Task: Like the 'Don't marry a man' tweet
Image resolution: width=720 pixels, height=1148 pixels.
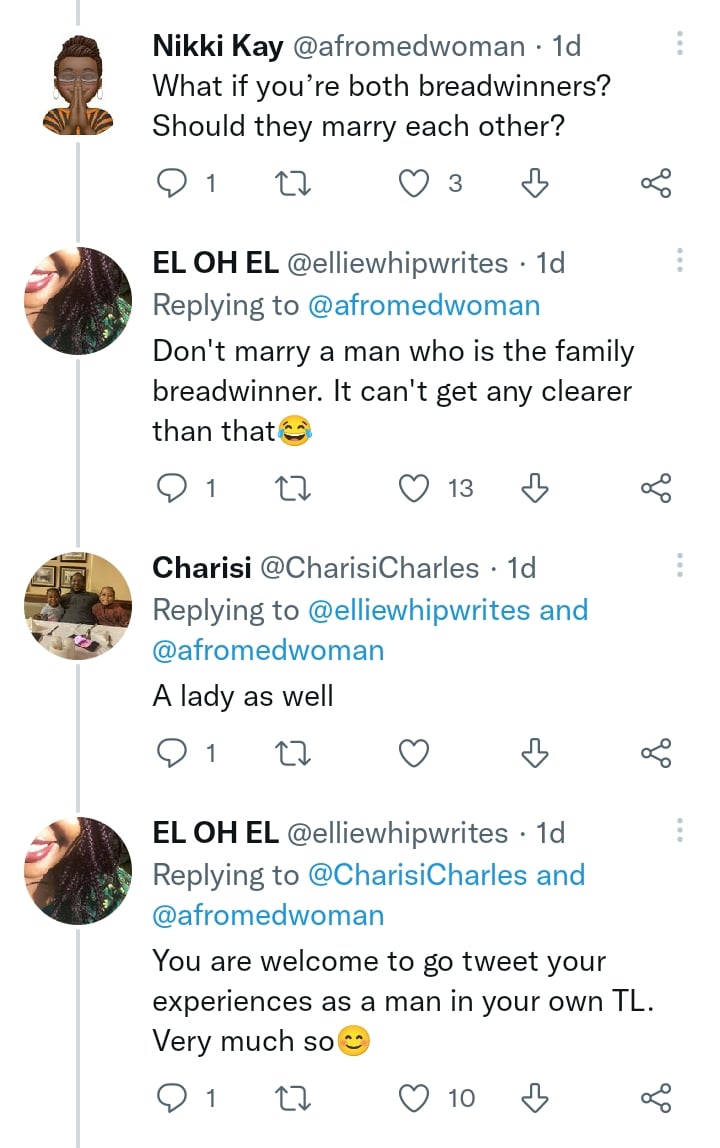Action: [415, 488]
